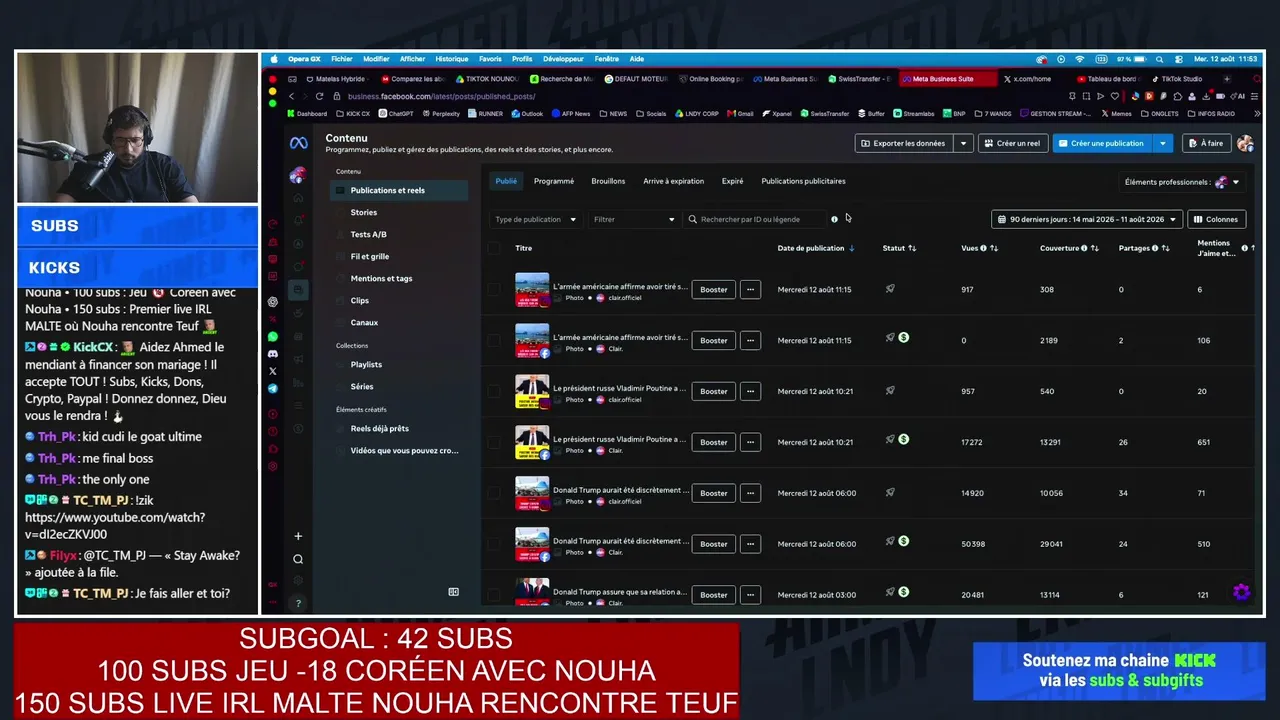Open the Type de publication dropdown
Viewport: 1280px width, 720px height.
pyautogui.click(x=536, y=219)
